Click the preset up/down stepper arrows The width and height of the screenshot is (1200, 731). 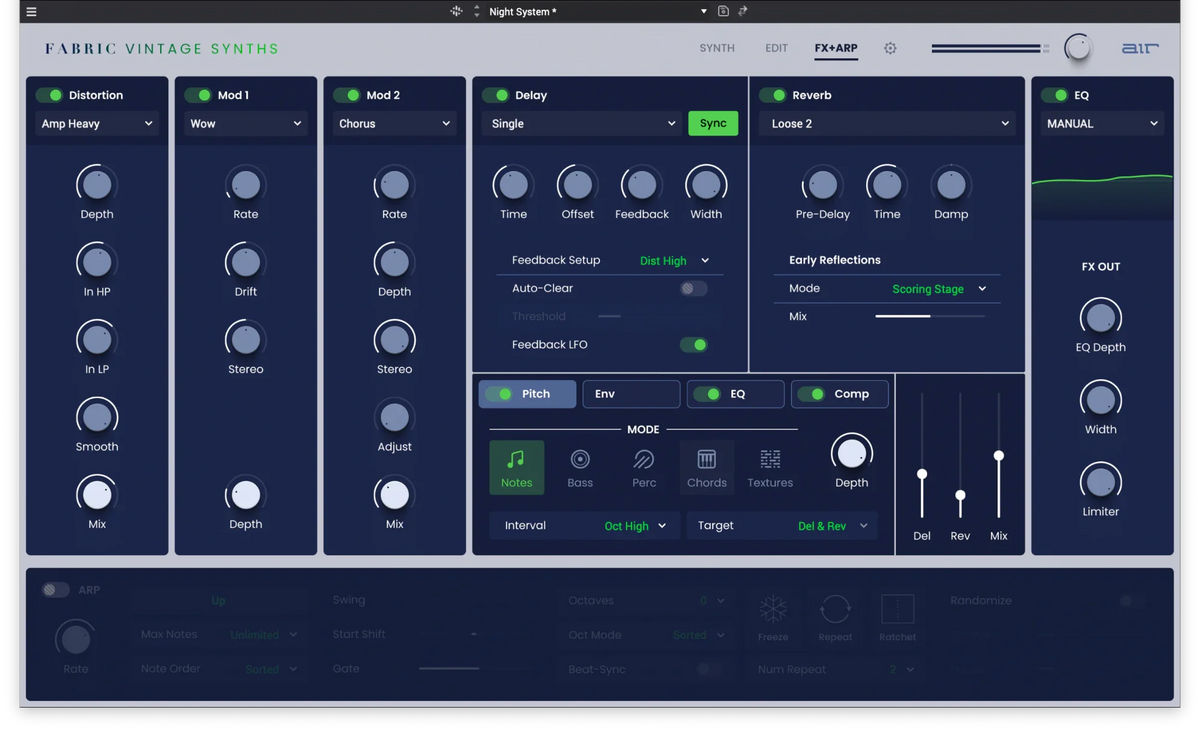(476, 11)
